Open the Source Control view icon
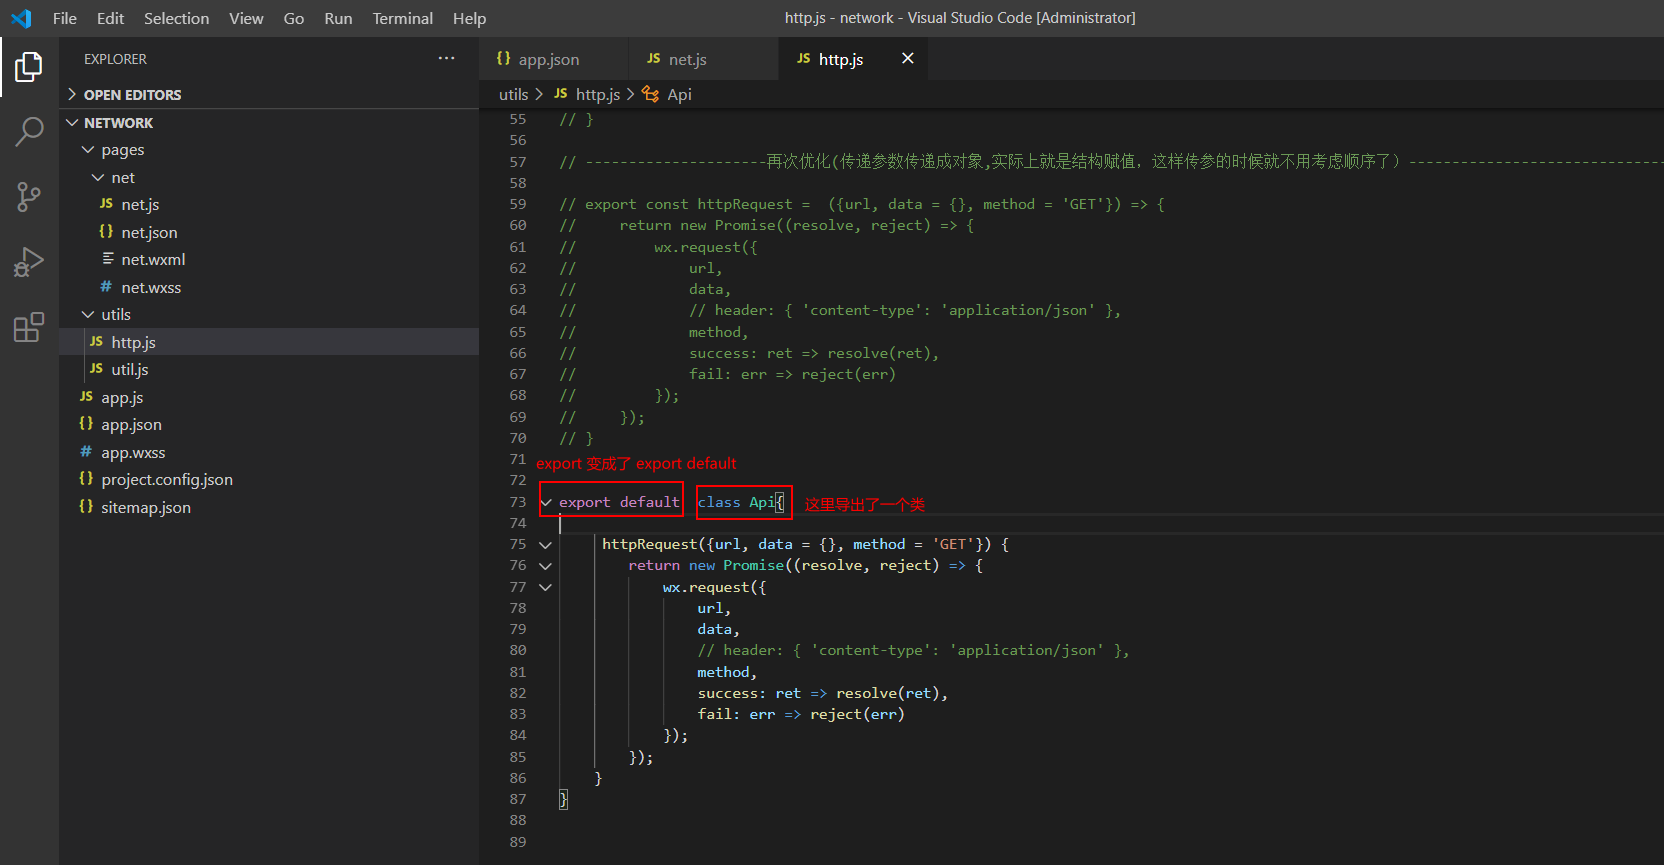 [x=29, y=196]
